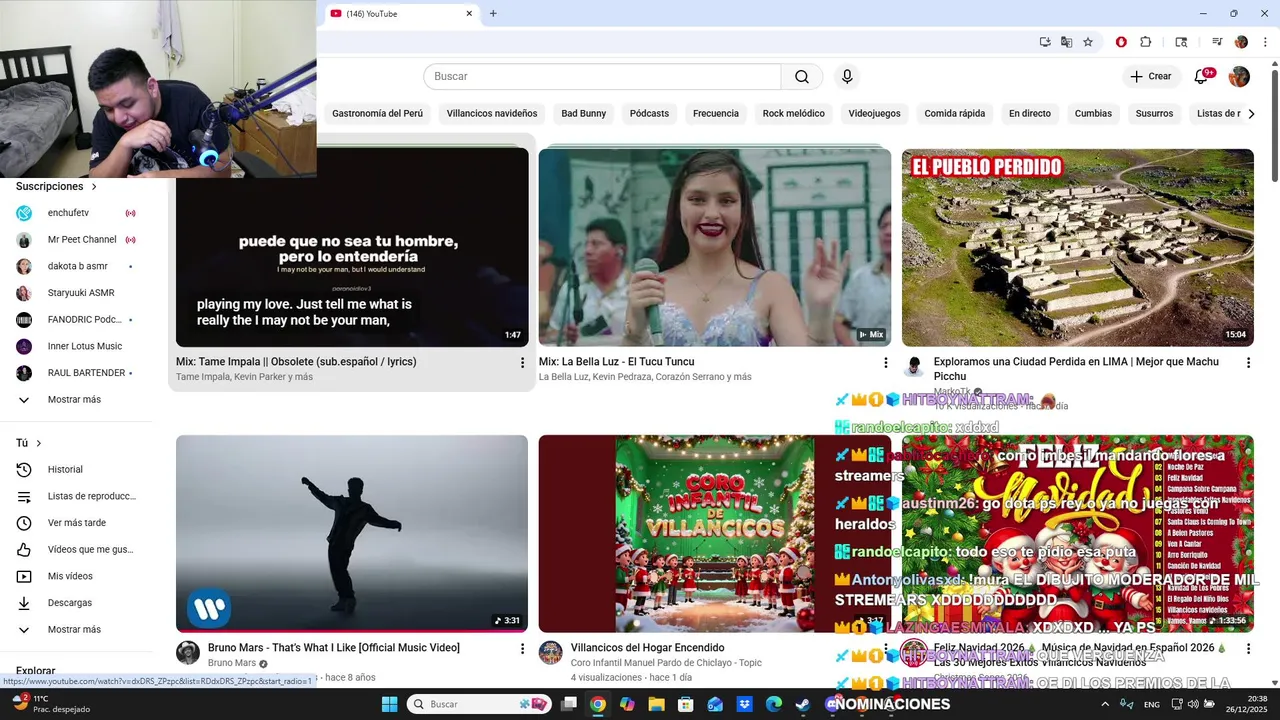The image size is (1280, 720).
Task: Click the YouTube search magnifier button
Action: [x=802, y=77]
